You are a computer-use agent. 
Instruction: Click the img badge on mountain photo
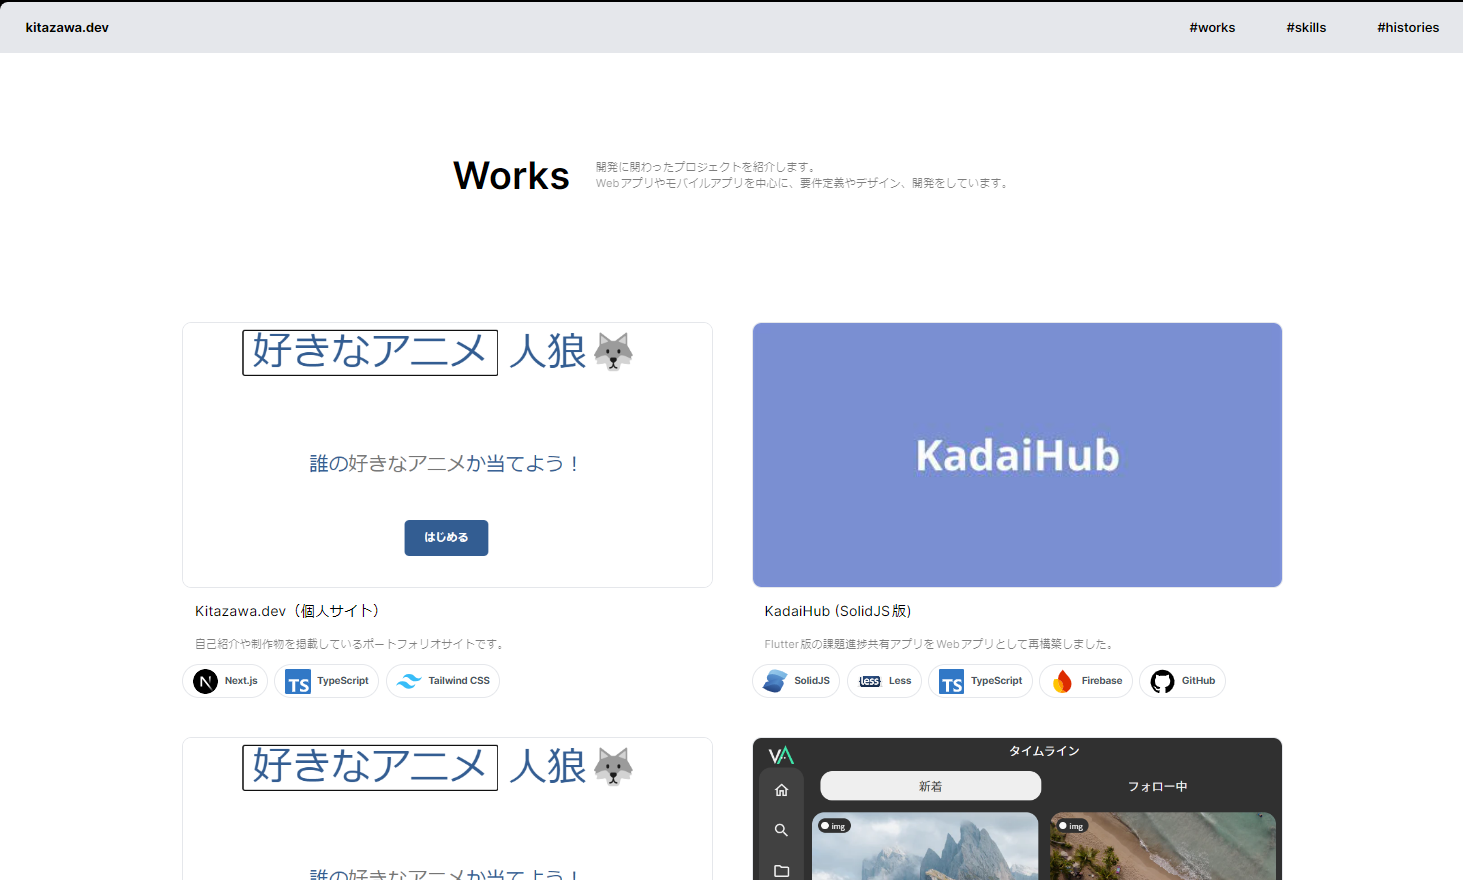pos(834,826)
